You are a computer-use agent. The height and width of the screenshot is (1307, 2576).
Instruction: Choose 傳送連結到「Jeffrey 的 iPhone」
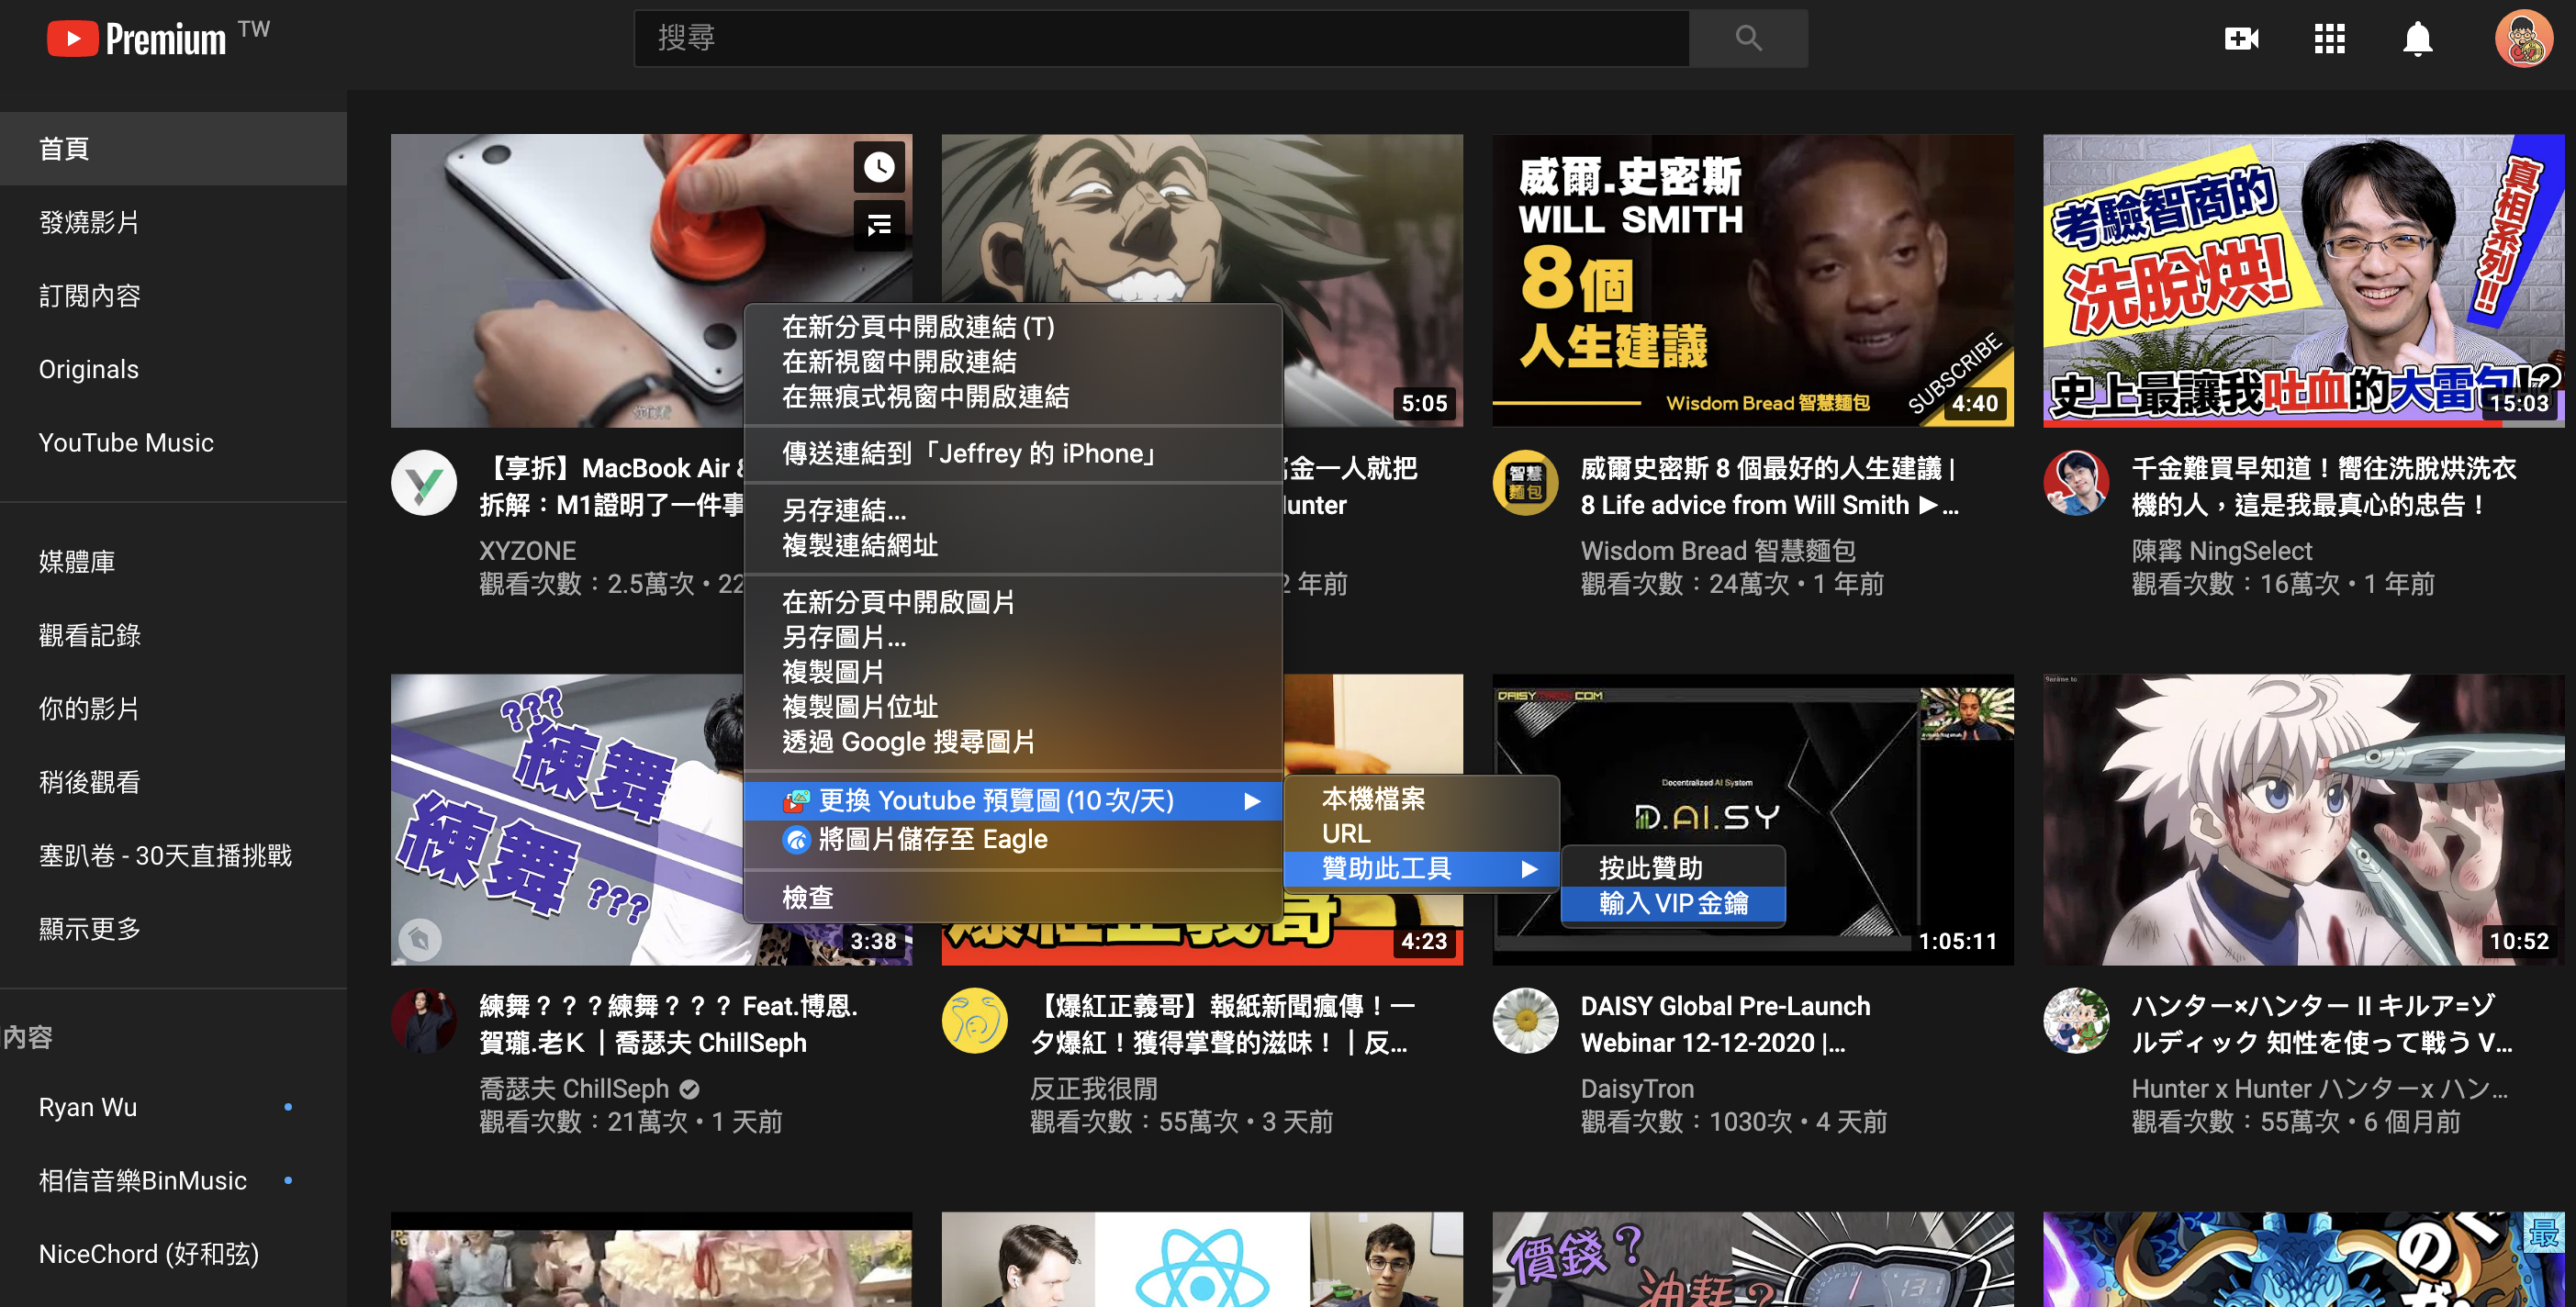pos(1013,454)
